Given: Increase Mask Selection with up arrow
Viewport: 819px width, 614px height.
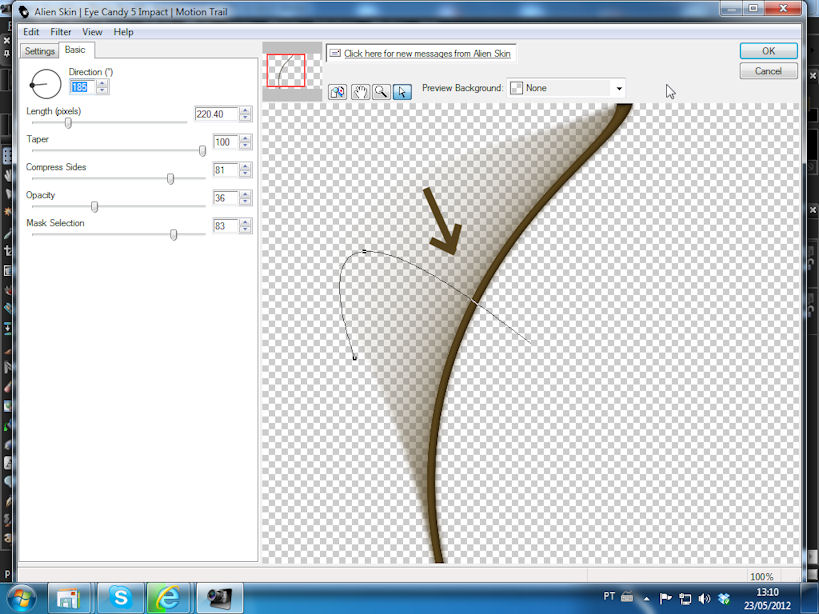Looking at the screenshot, I should 245,222.
